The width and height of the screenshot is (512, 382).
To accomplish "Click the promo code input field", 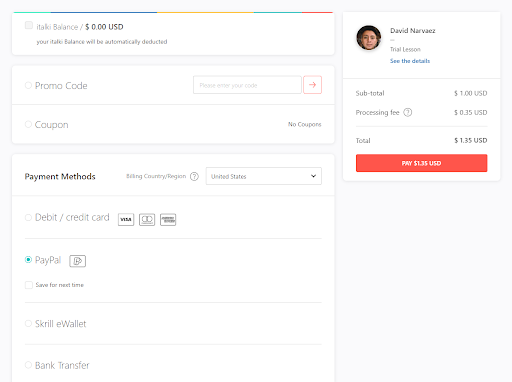I will pyautogui.click(x=247, y=85).
